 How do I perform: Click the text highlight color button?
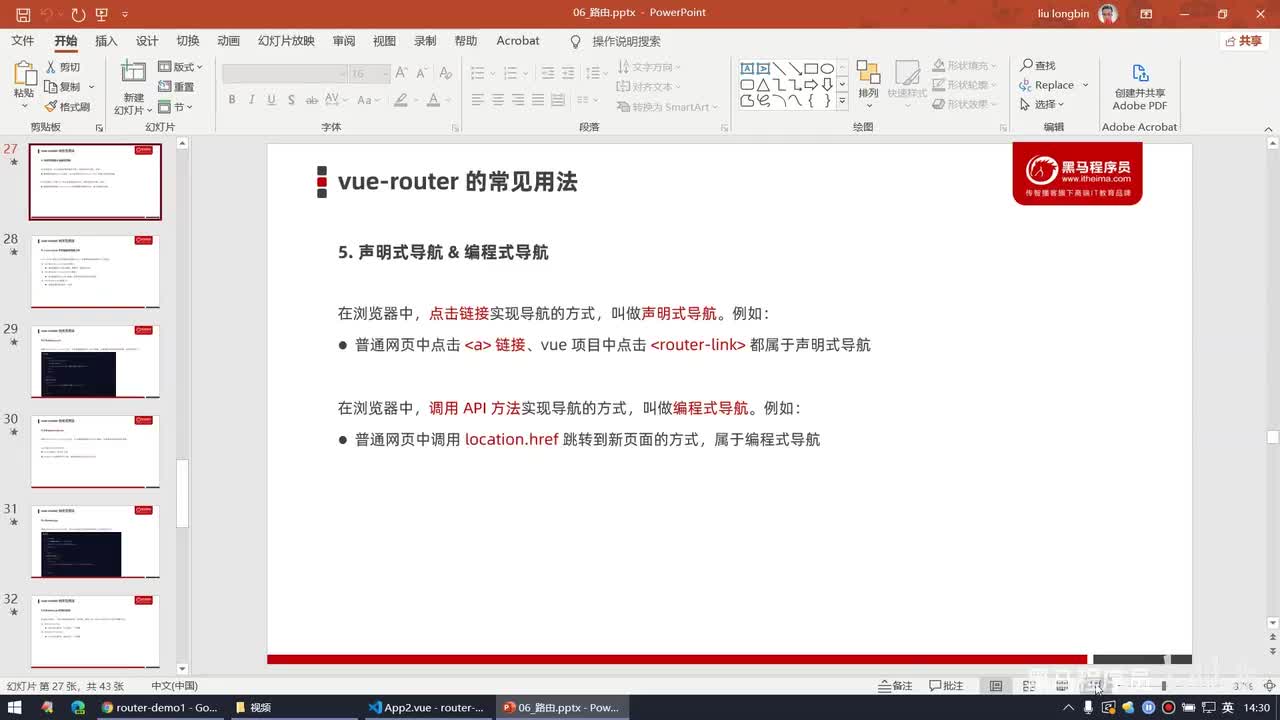tap(401, 100)
